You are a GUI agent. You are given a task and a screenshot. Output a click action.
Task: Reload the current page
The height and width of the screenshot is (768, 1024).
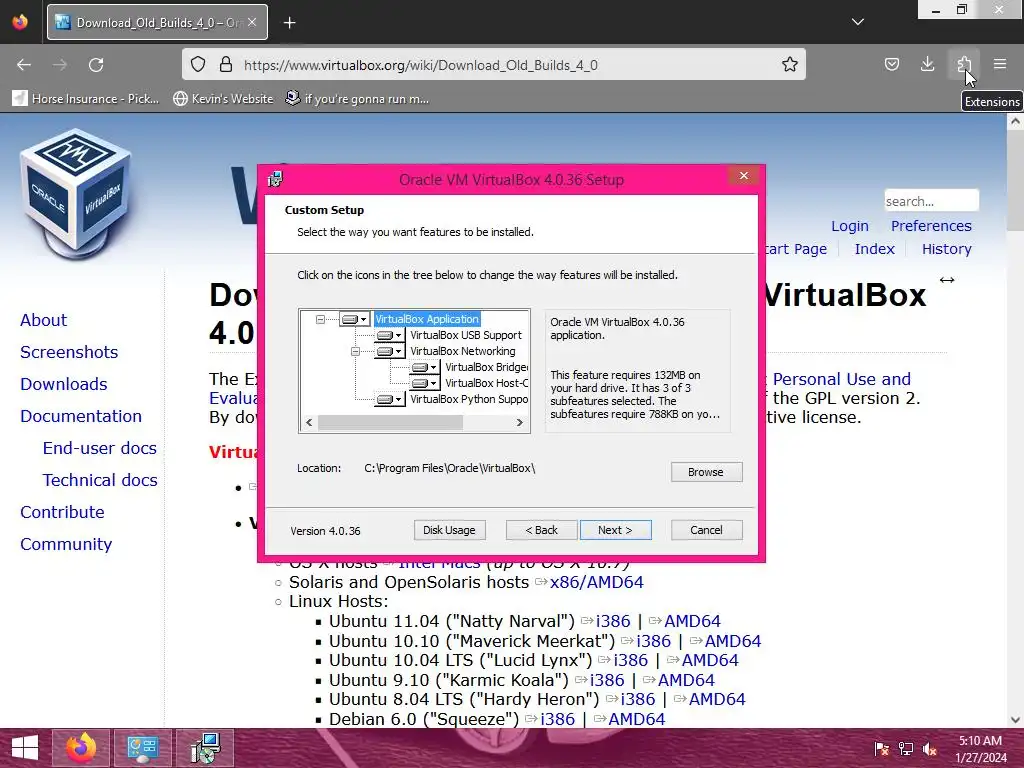[x=96, y=65]
